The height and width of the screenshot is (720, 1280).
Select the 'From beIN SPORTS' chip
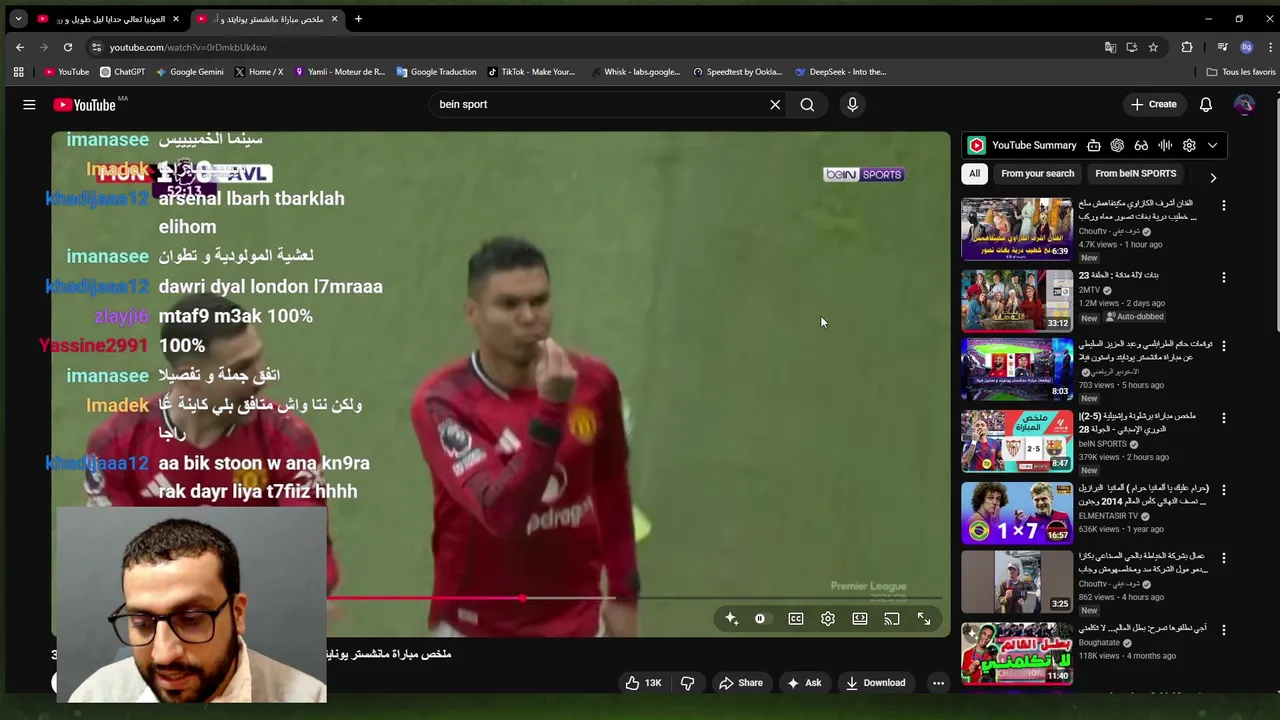[1135, 173]
